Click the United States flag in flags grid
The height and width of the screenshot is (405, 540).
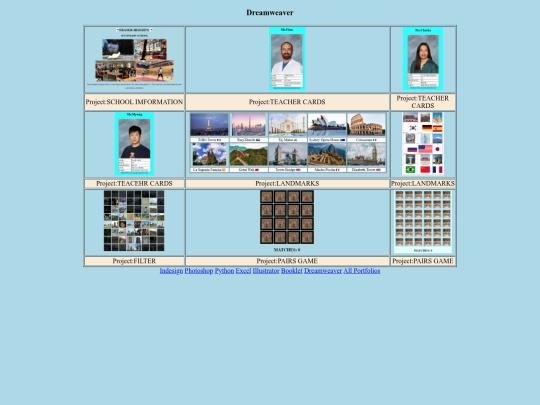(425, 149)
